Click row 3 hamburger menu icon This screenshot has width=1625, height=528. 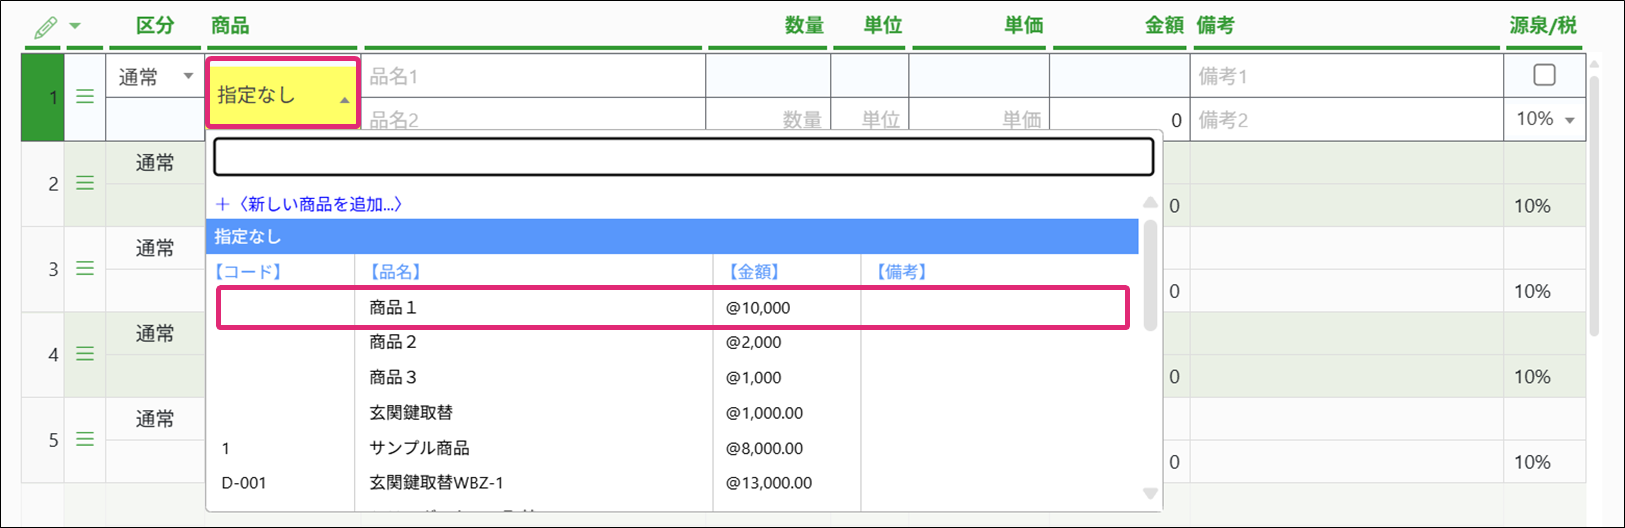(85, 269)
